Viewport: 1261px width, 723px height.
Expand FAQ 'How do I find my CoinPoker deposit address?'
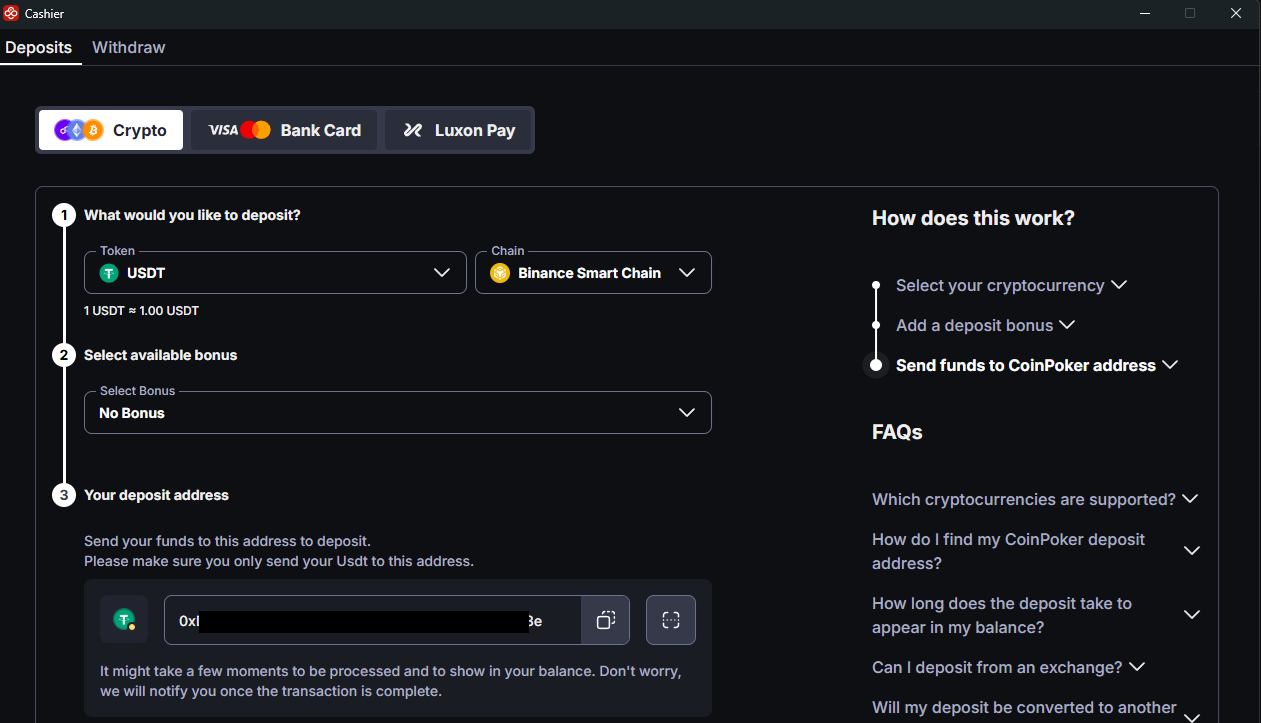tap(1035, 551)
